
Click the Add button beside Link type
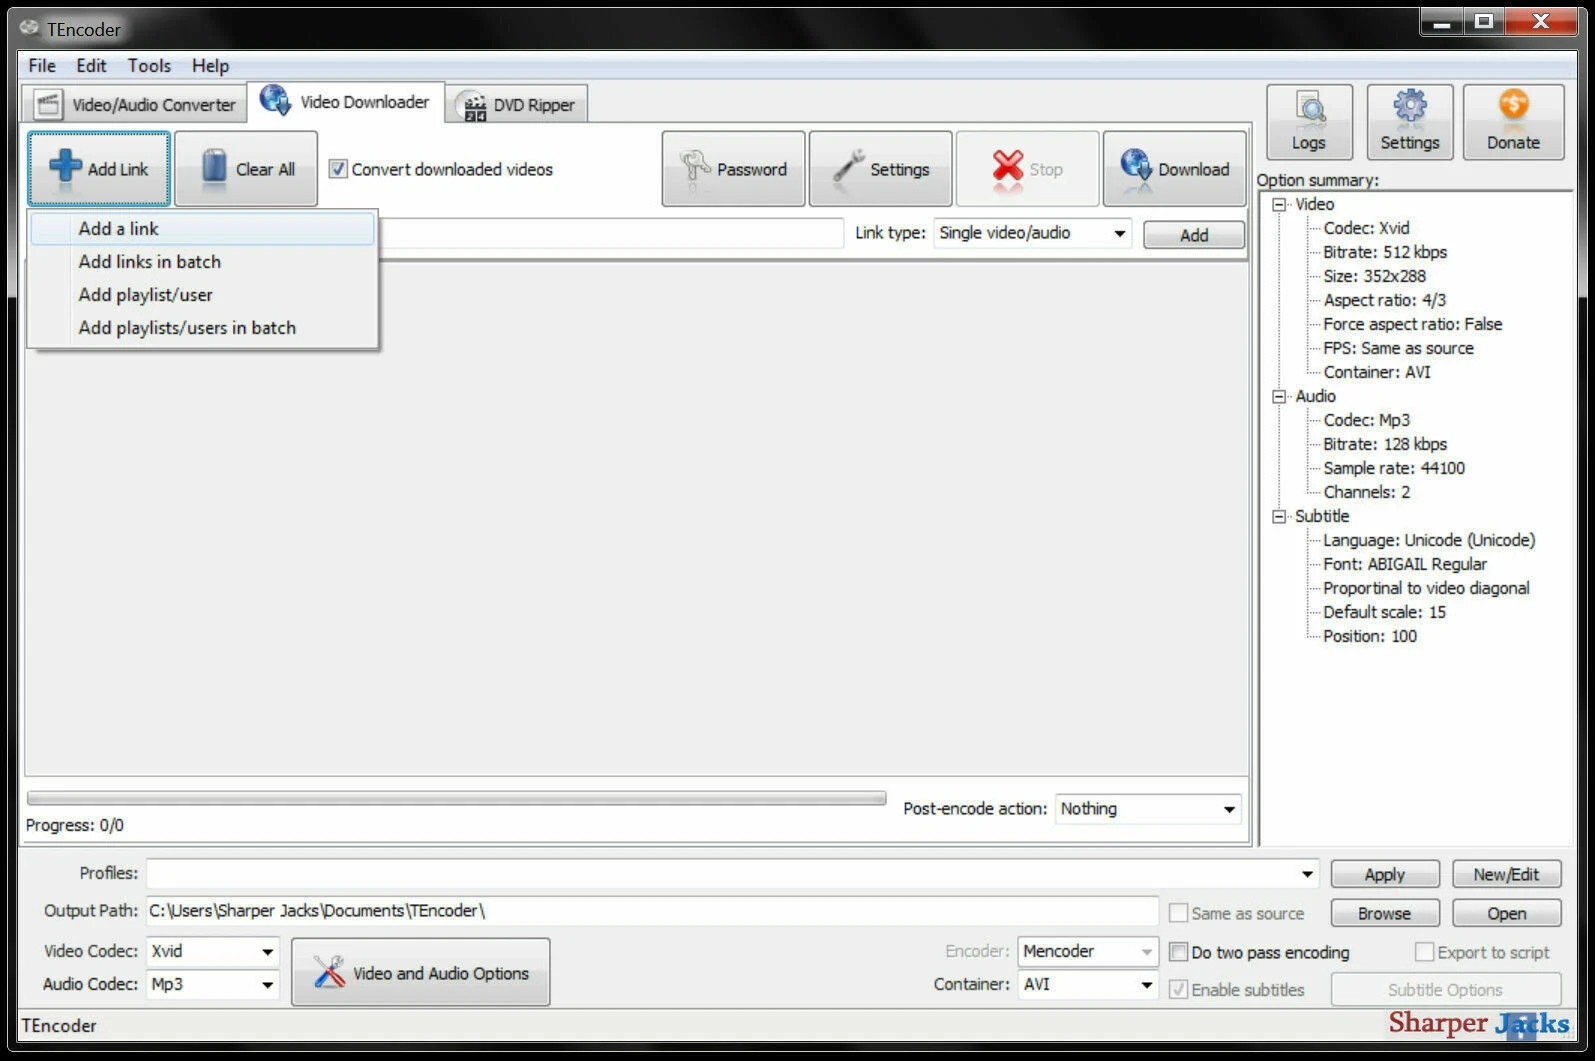(1194, 235)
